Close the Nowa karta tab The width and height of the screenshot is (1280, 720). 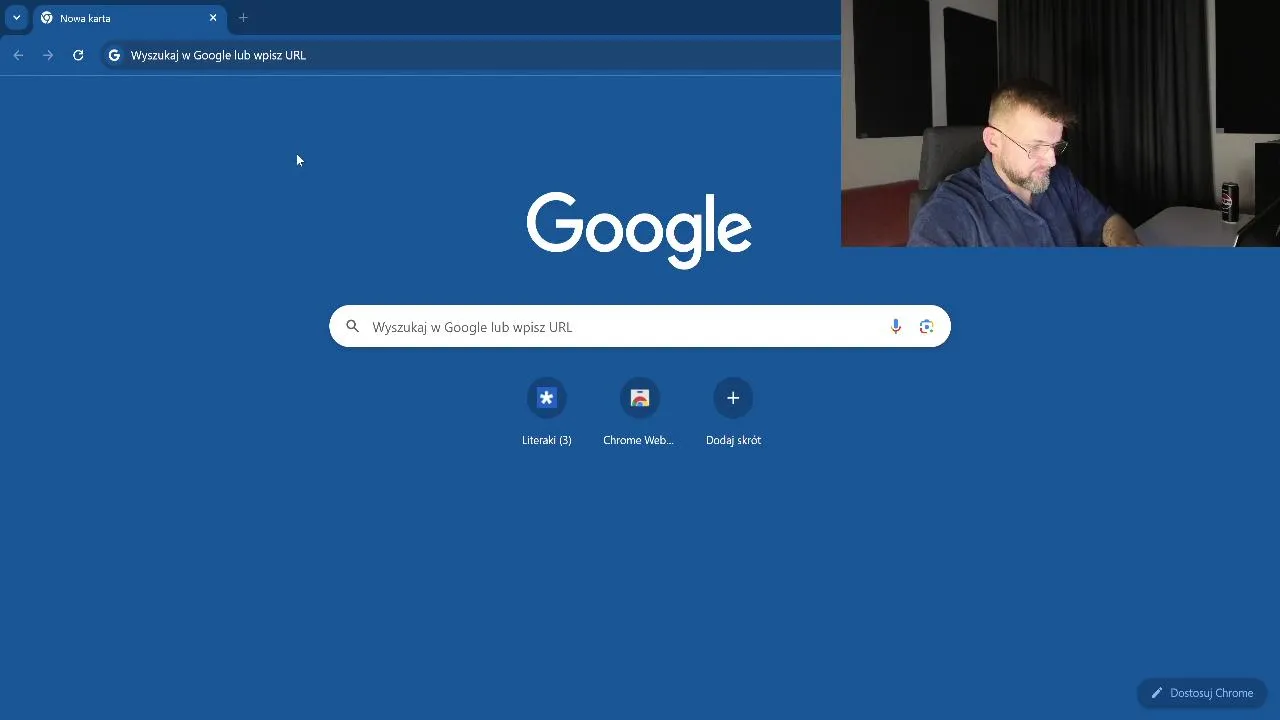click(x=213, y=18)
